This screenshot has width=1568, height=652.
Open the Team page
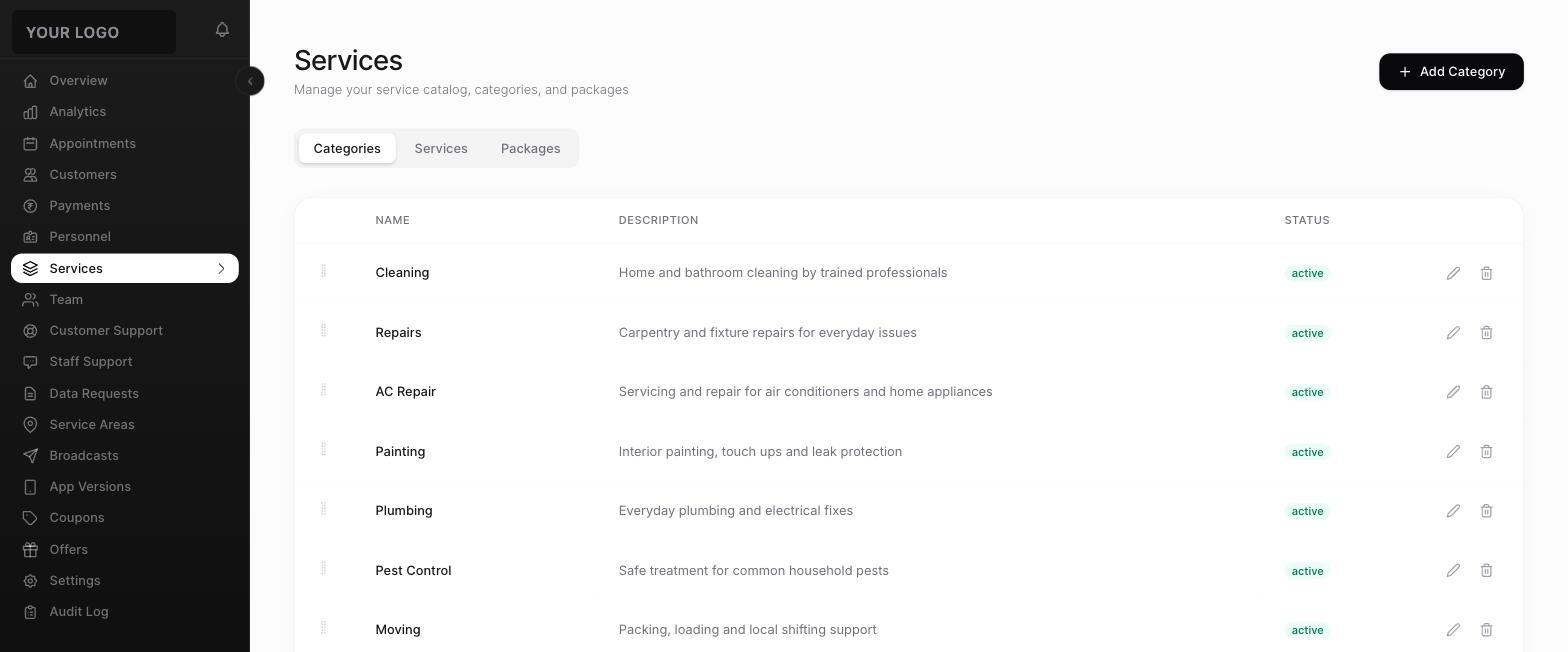click(125, 299)
